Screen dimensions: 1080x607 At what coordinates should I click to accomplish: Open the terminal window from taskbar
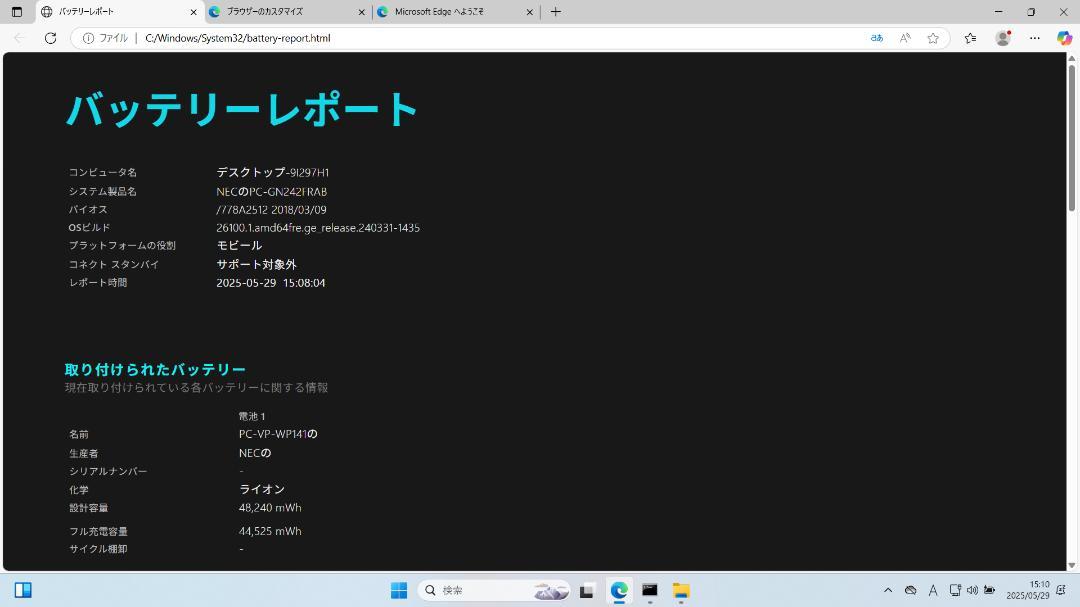(650, 590)
